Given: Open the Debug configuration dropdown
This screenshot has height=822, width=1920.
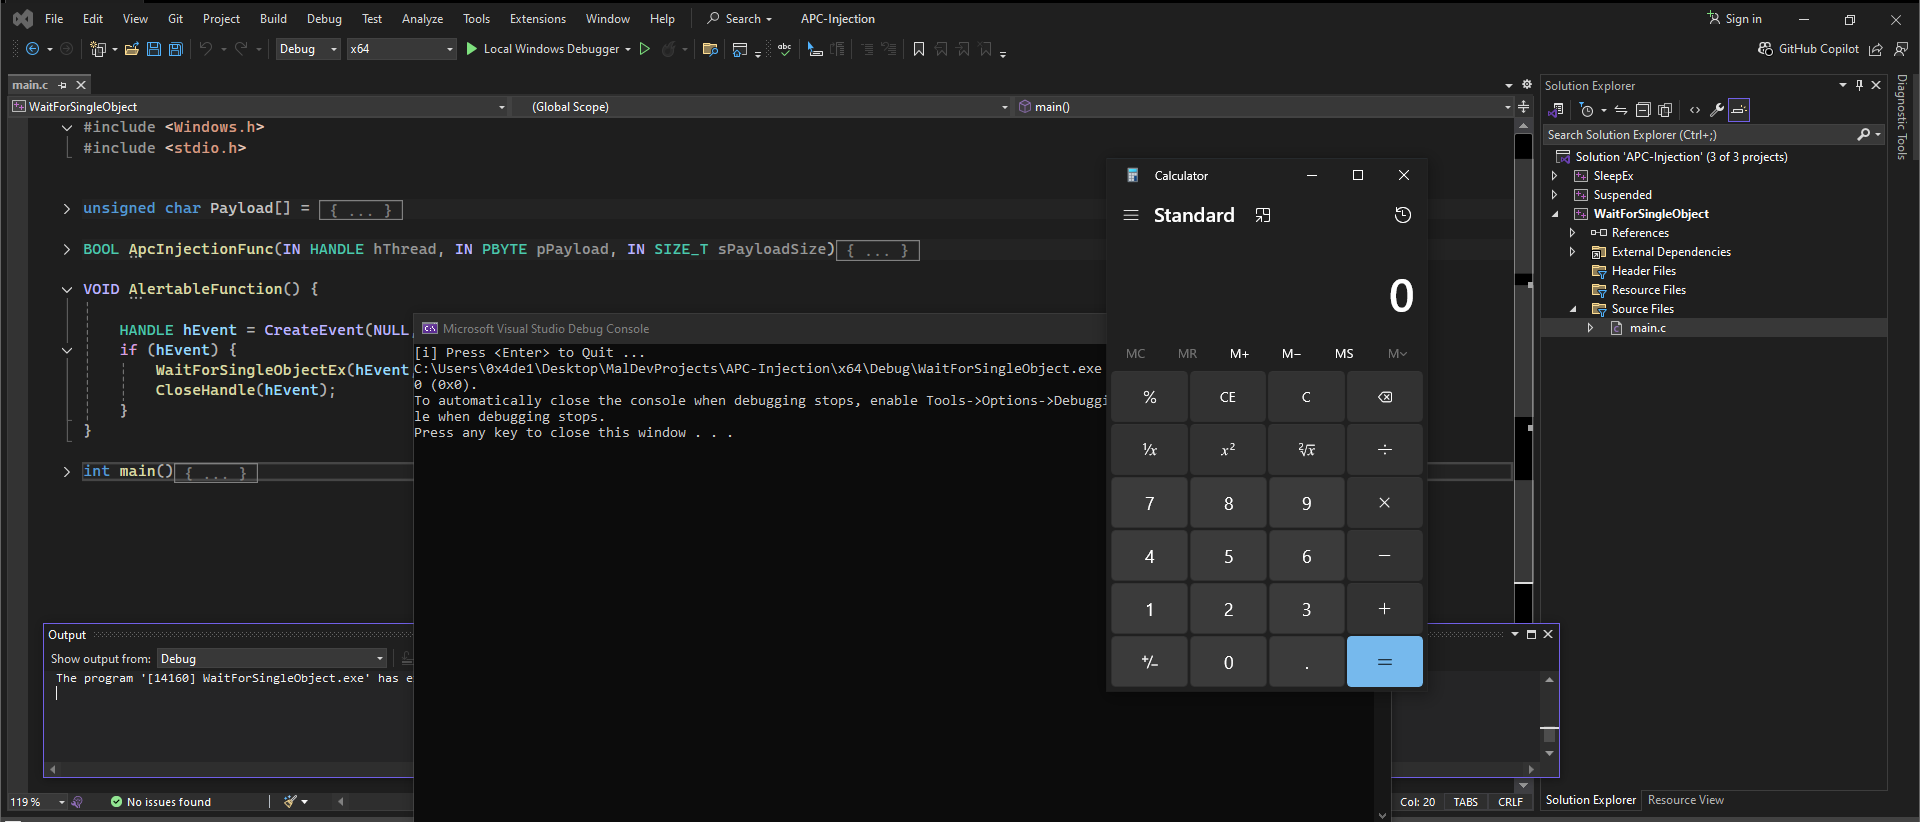Looking at the screenshot, I should (308, 49).
